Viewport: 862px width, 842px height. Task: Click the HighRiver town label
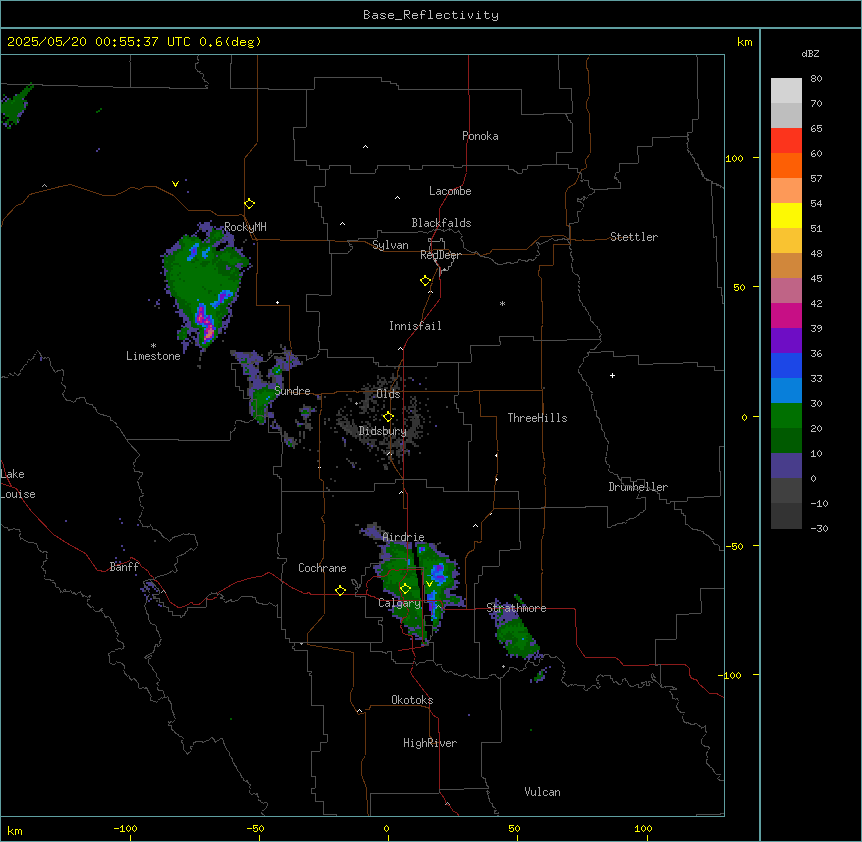430,743
